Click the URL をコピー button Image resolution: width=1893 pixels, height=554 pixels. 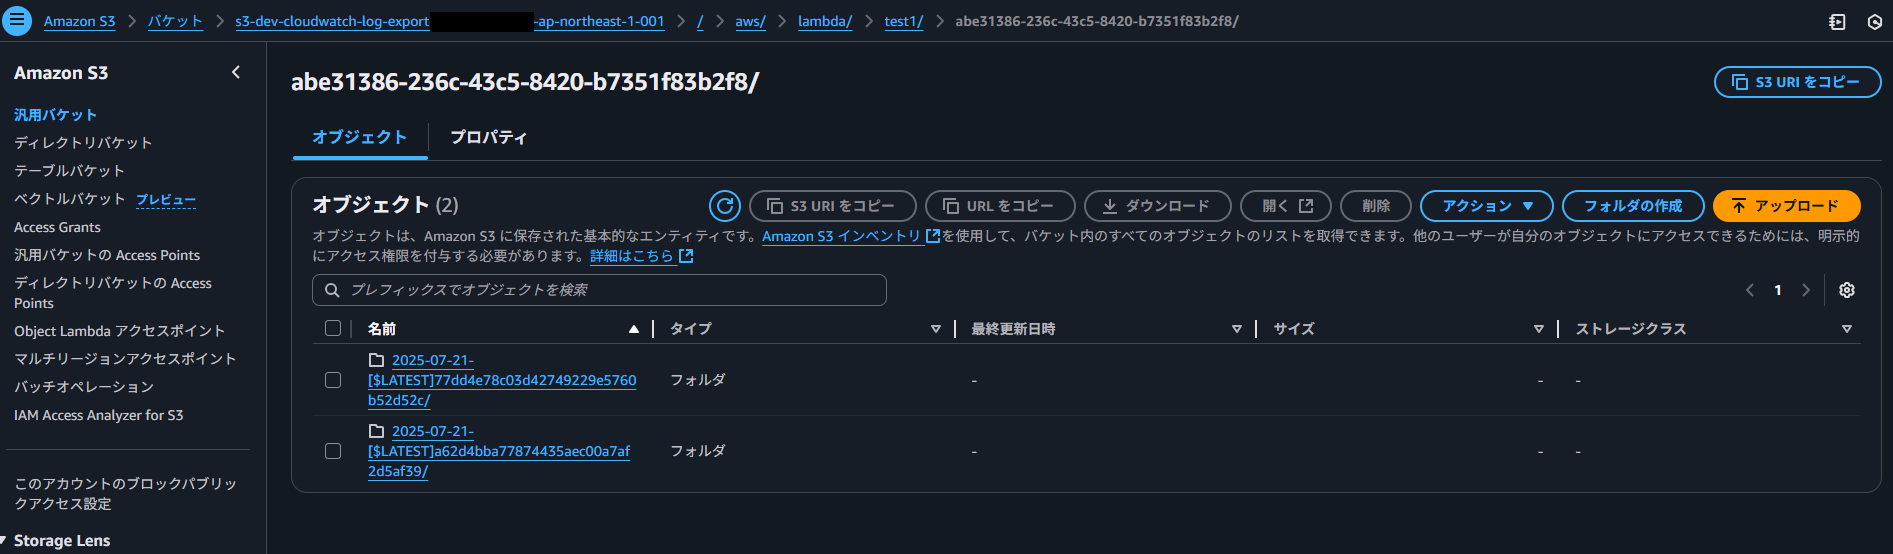tap(1000, 206)
